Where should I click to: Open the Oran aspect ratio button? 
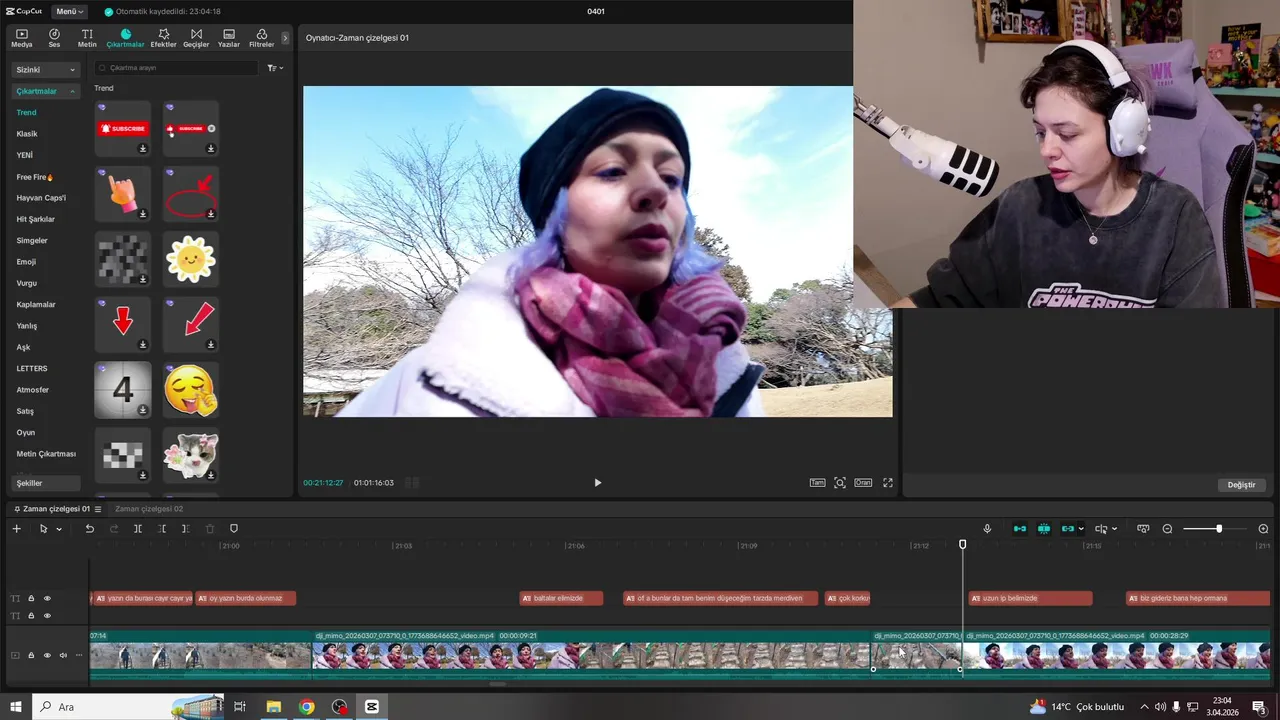pos(863,483)
